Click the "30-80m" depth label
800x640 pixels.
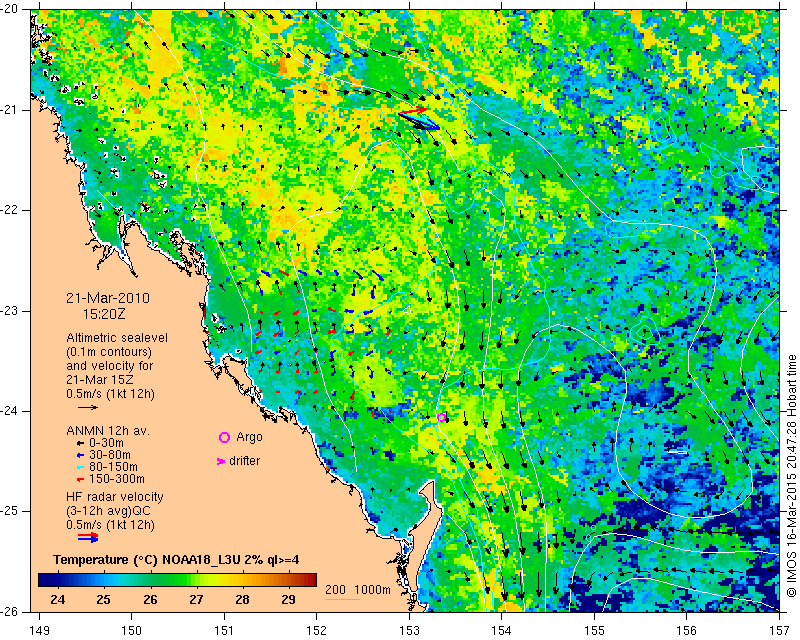110,455
